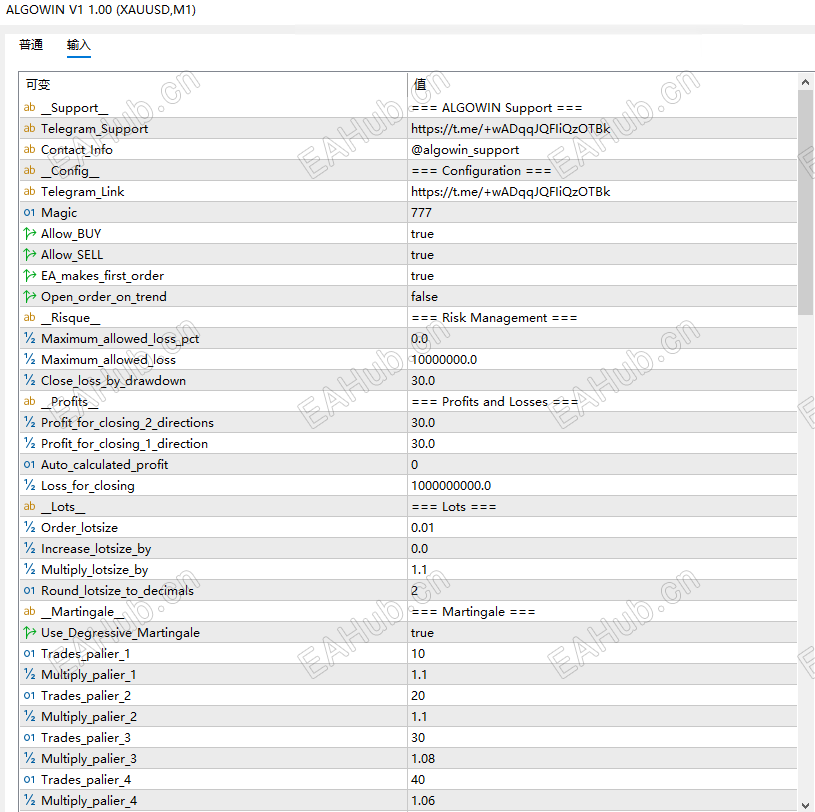This screenshot has height=812, width=815.
Task: Click the double icon beside Multiply_lotsize_by
Action: (30, 570)
